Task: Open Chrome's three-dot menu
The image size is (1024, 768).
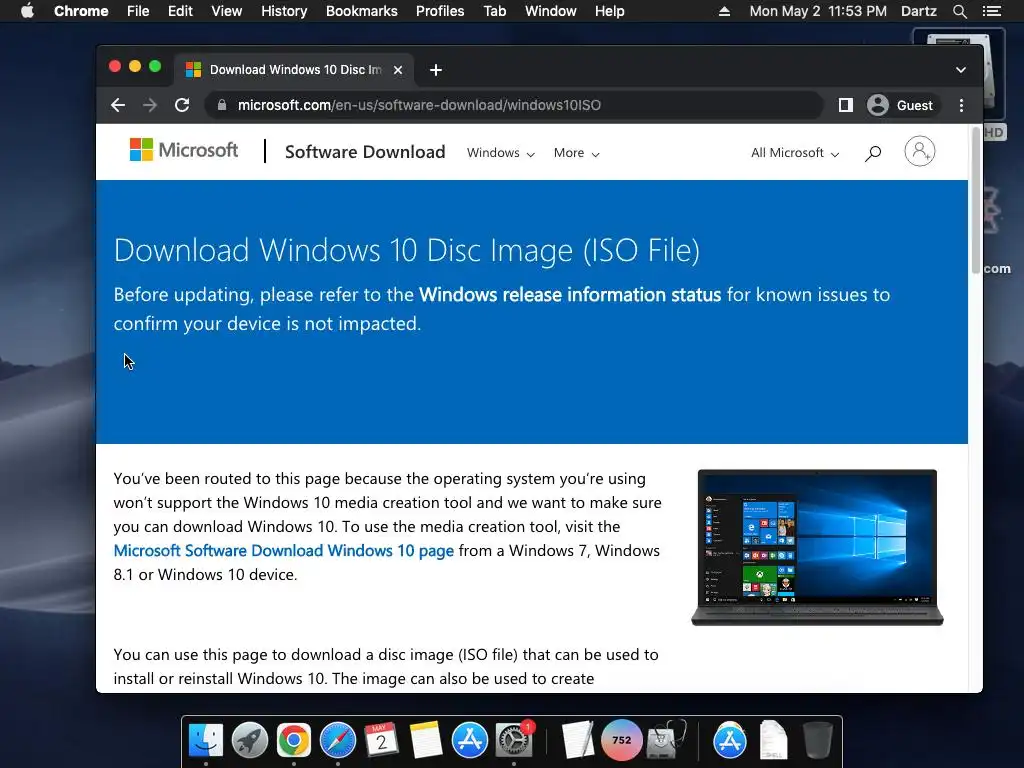Action: (961, 105)
